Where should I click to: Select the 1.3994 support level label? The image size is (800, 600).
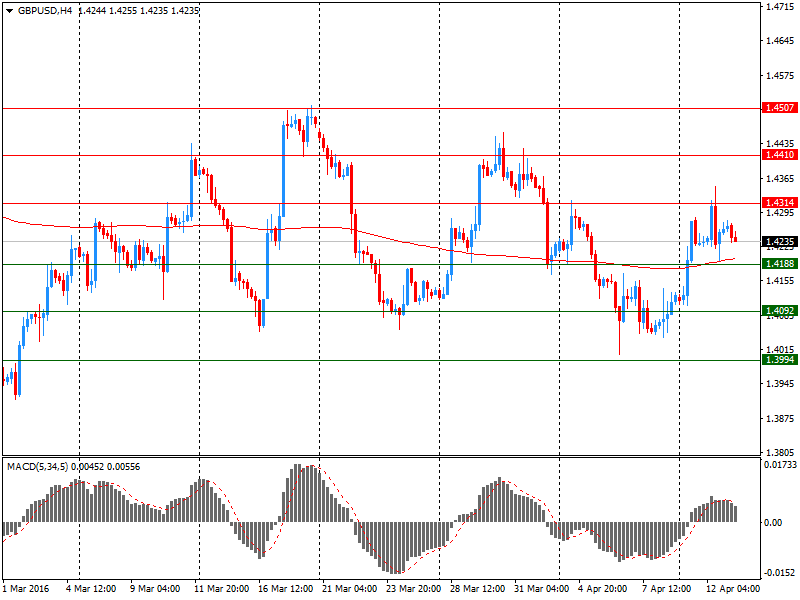coord(780,360)
